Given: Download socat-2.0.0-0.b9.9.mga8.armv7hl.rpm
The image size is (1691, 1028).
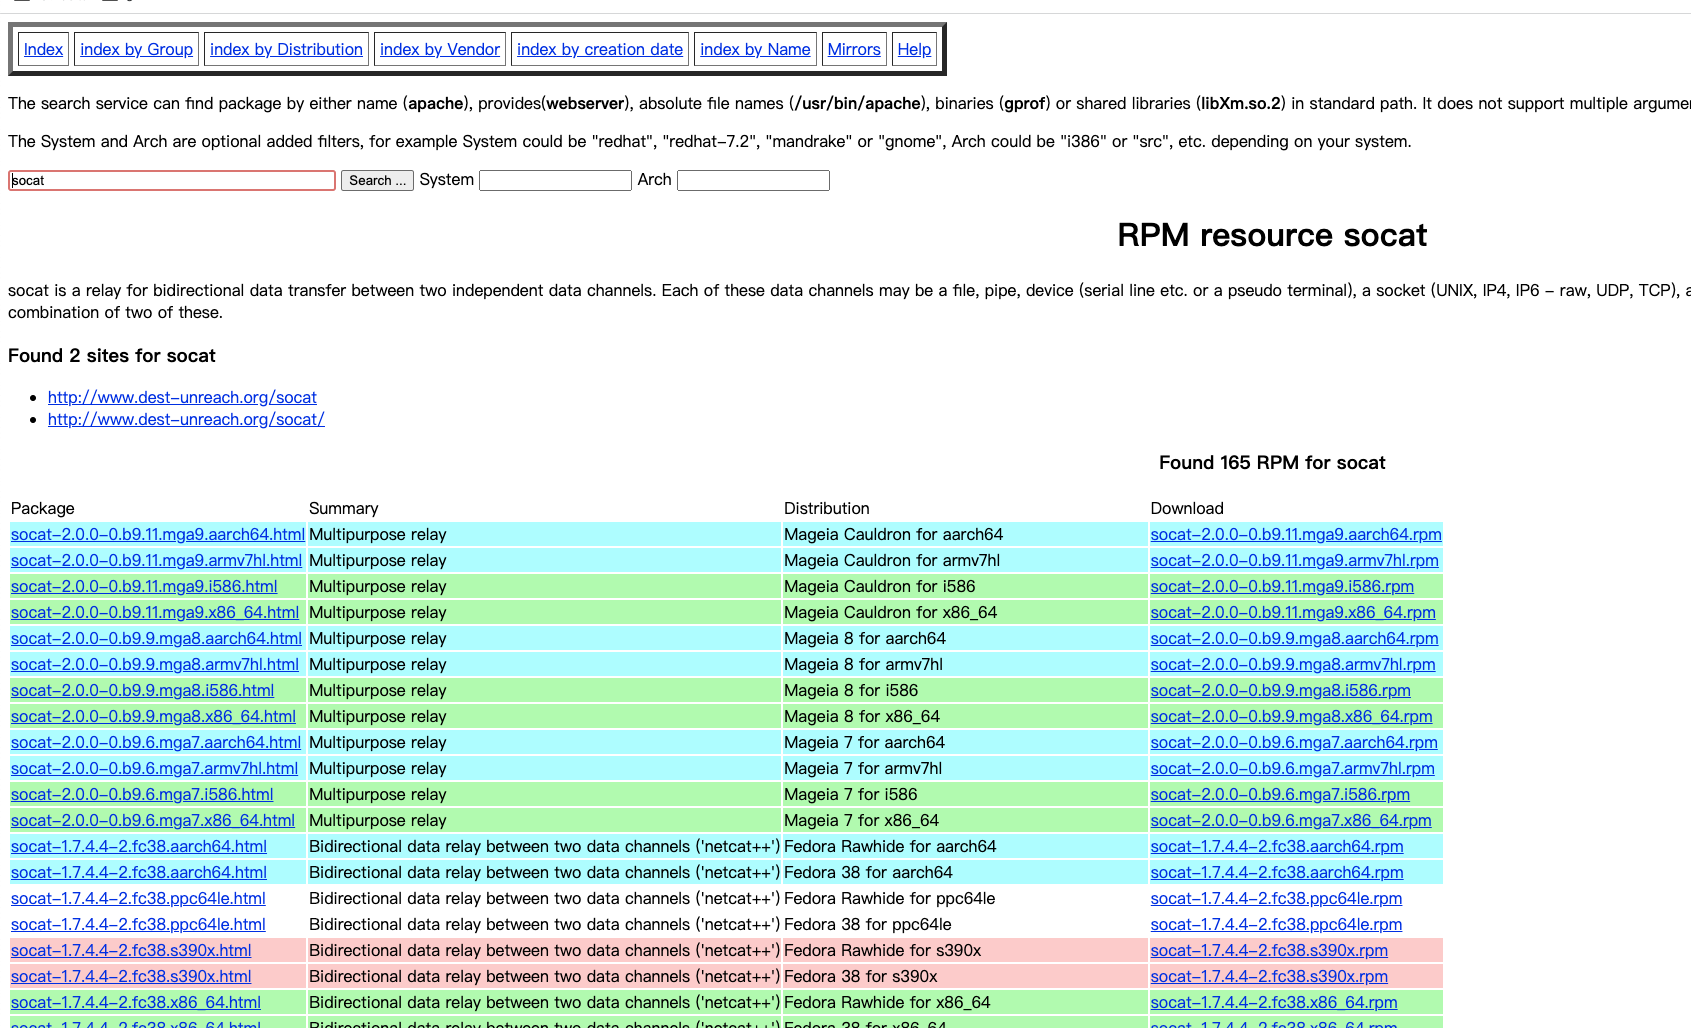Looking at the screenshot, I should point(1293,664).
